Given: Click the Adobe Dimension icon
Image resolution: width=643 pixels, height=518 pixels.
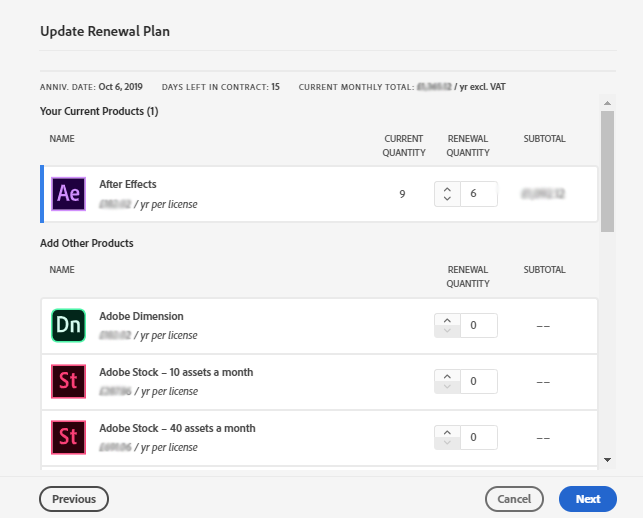Looking at the screenshot, I should point(68,326).
